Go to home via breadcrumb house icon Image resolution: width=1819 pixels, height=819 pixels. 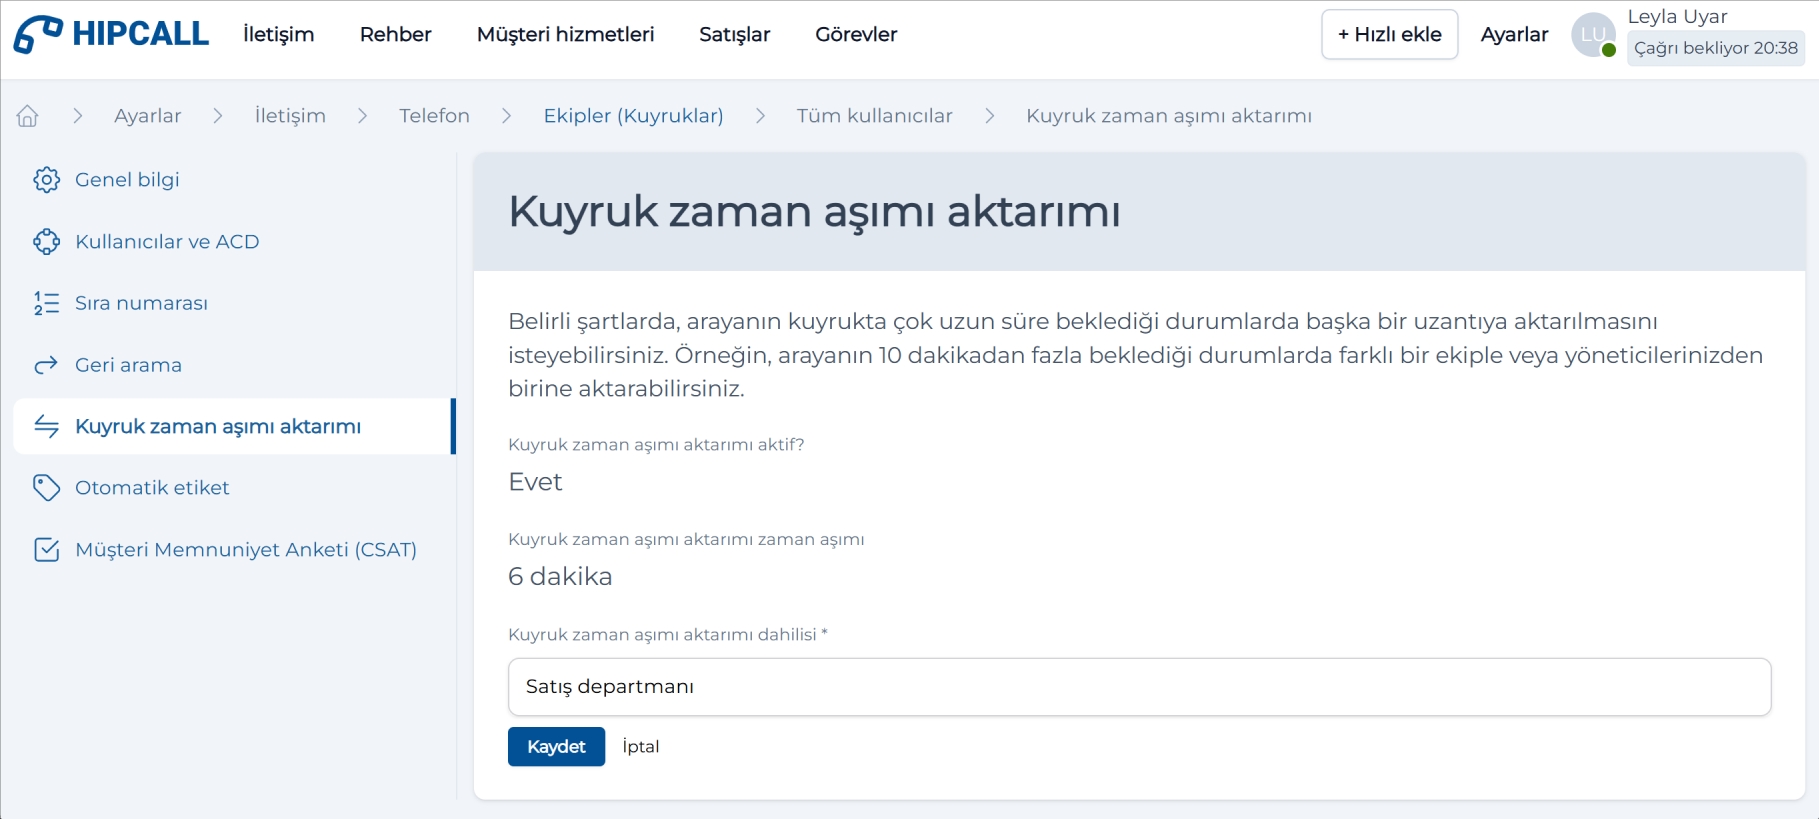[x=27, y=116]
